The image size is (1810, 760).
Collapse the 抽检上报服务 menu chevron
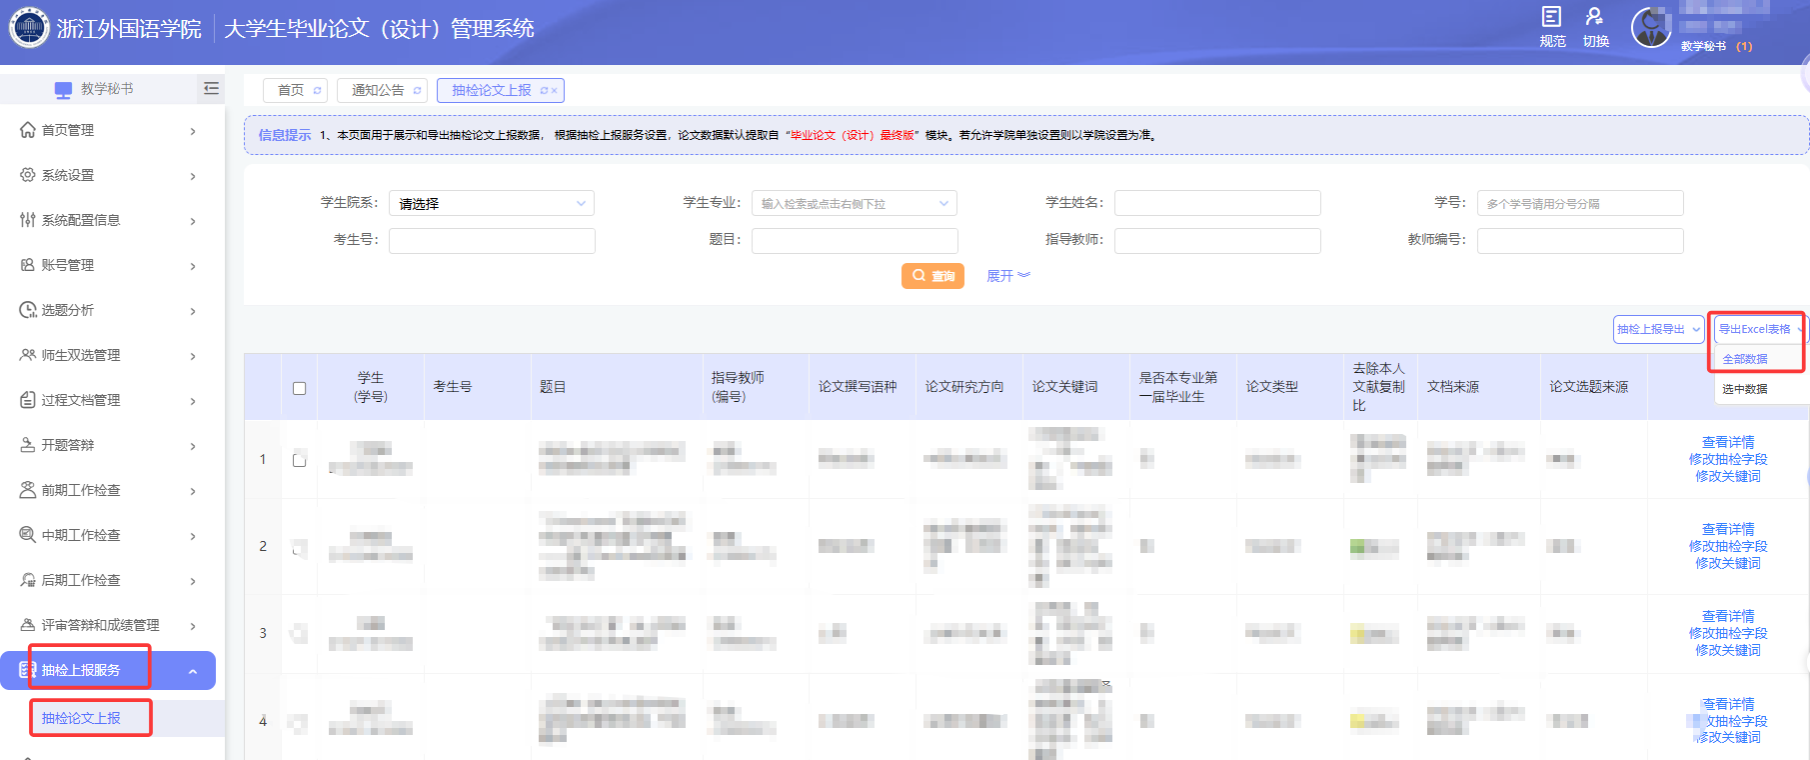click(x=193, y=671)
